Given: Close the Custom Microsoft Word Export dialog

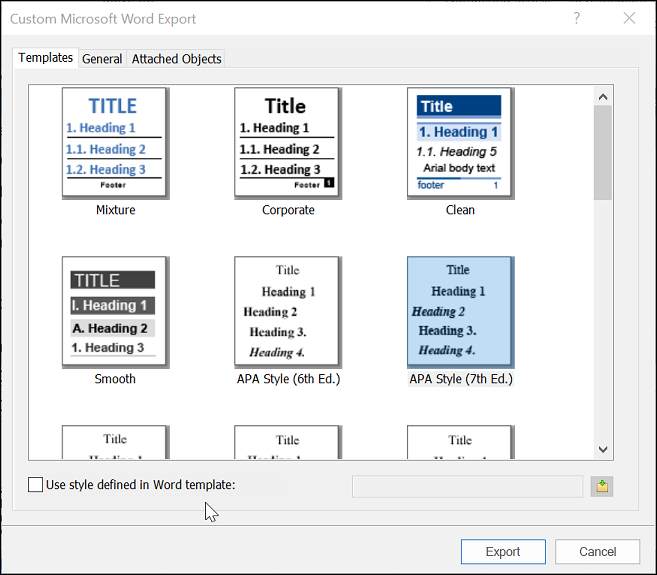Looking at the screenshot, I should pos(629,18).
